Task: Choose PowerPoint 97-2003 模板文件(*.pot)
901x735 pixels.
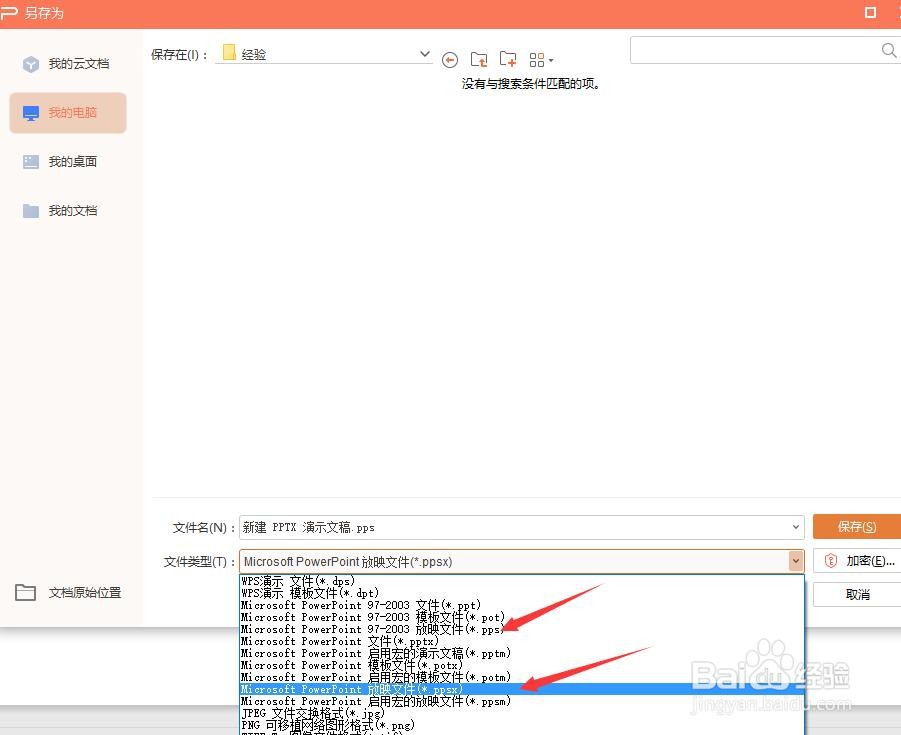Action: coord(522,617)
